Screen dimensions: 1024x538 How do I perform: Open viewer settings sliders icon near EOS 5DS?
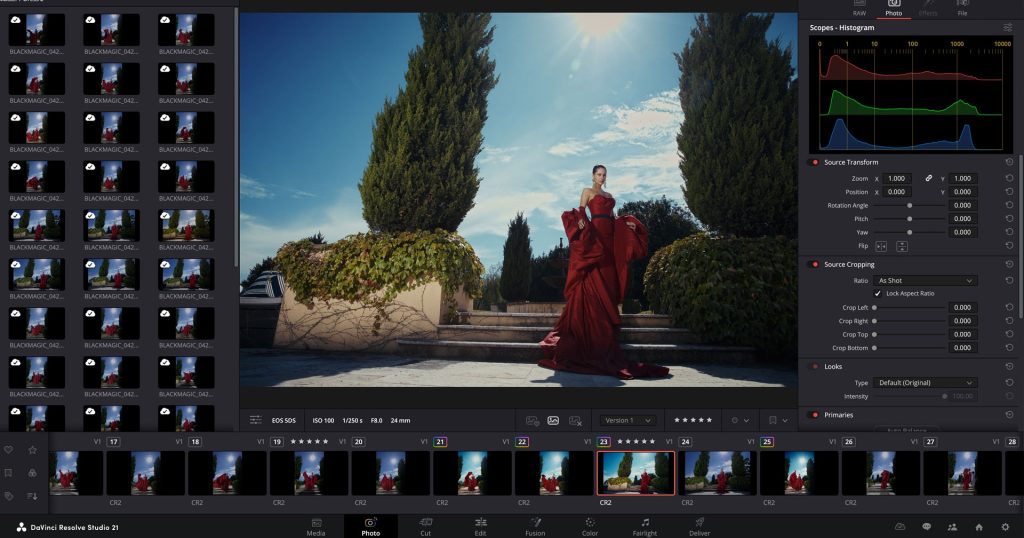click(x=255, y=420)
